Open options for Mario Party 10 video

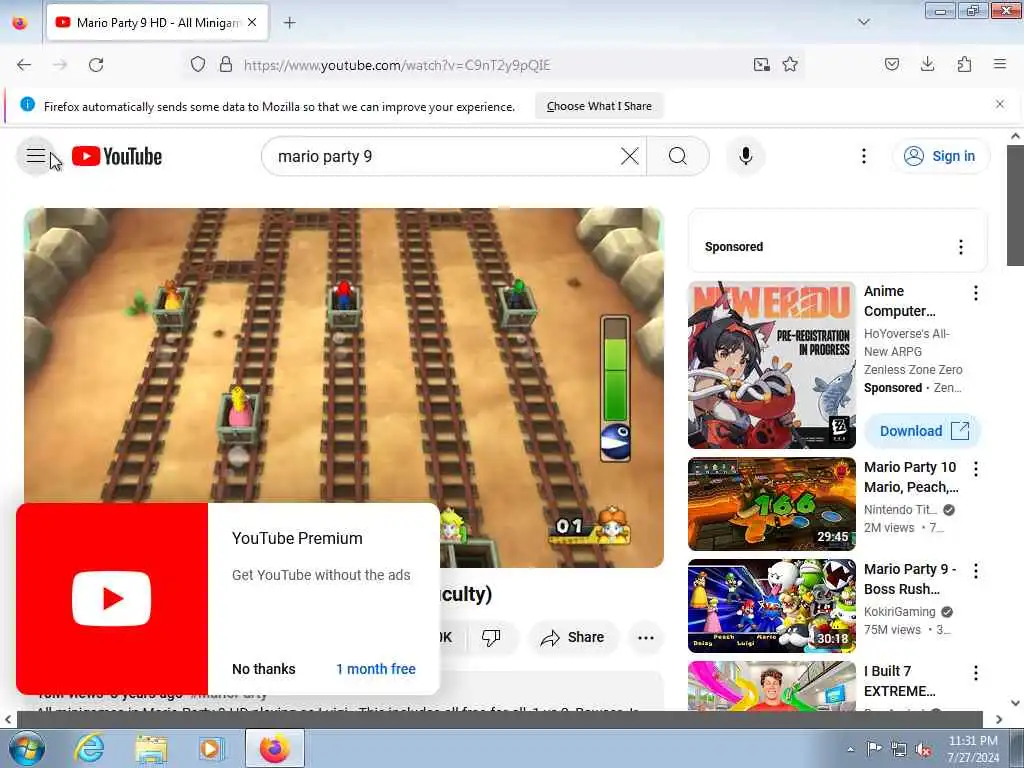(976, 469)
